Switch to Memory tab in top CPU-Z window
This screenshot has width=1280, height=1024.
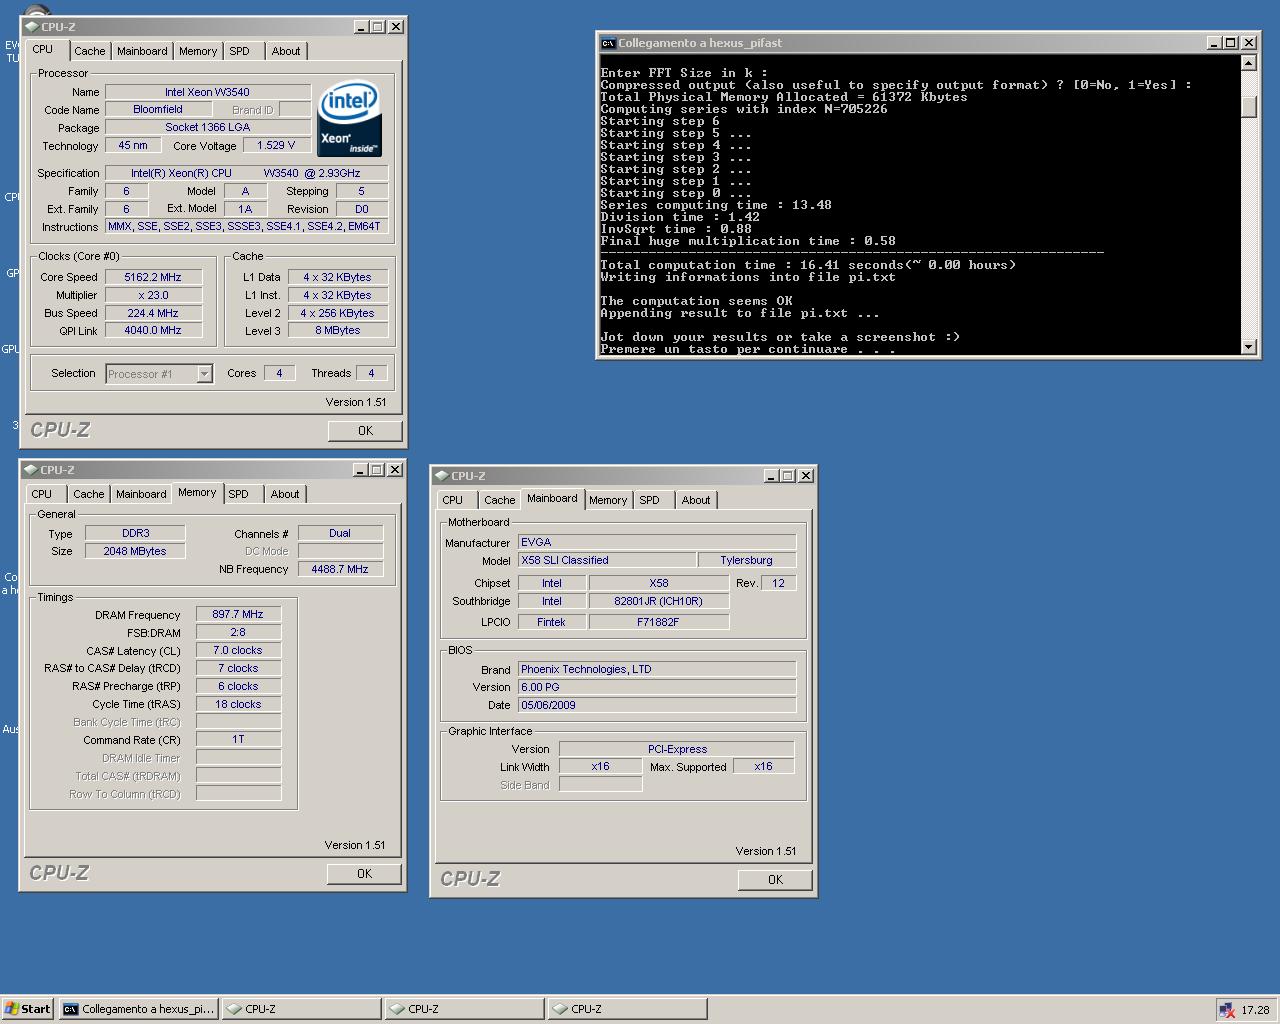pyautogui.click(x=198, y=51)
